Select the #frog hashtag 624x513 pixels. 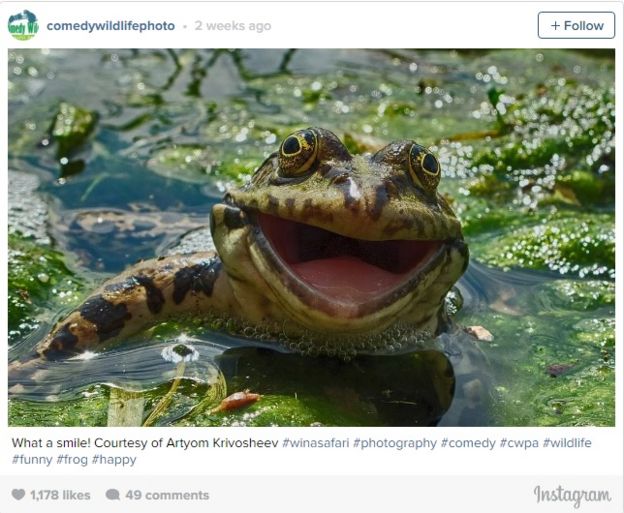tap(72, 460)
